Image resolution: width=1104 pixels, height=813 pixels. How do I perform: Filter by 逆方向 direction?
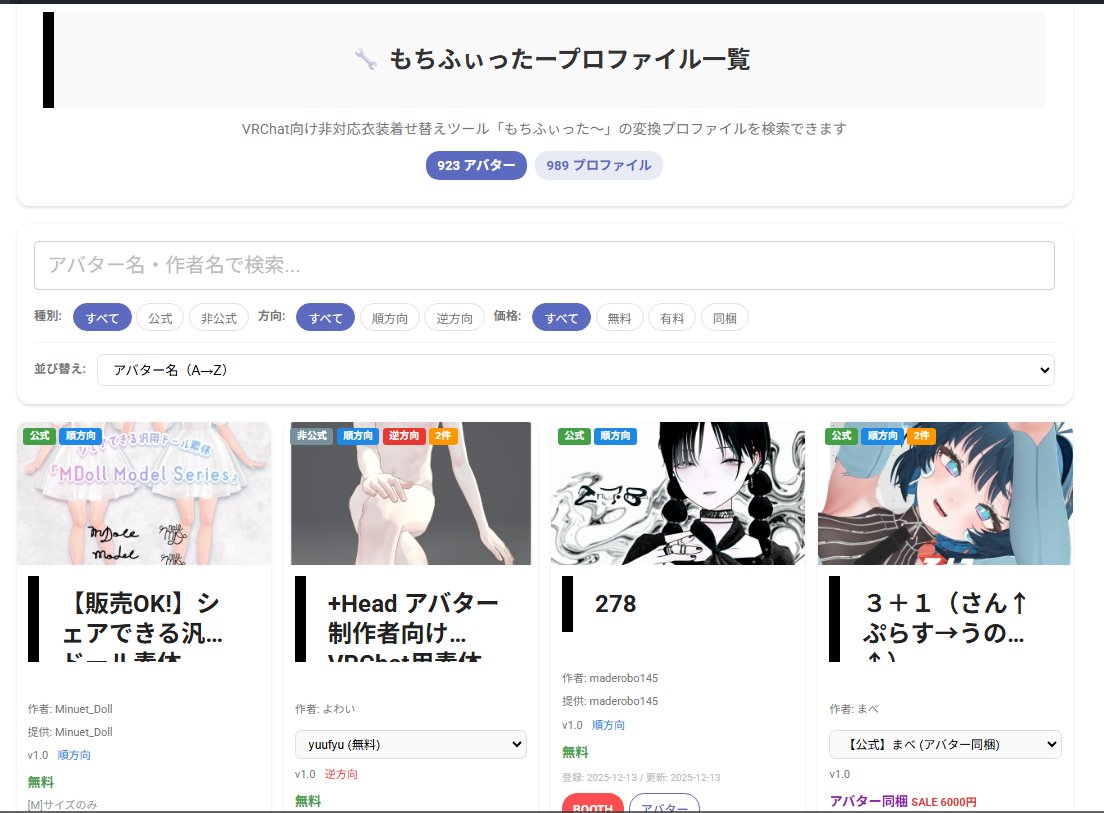click(454, 317)
